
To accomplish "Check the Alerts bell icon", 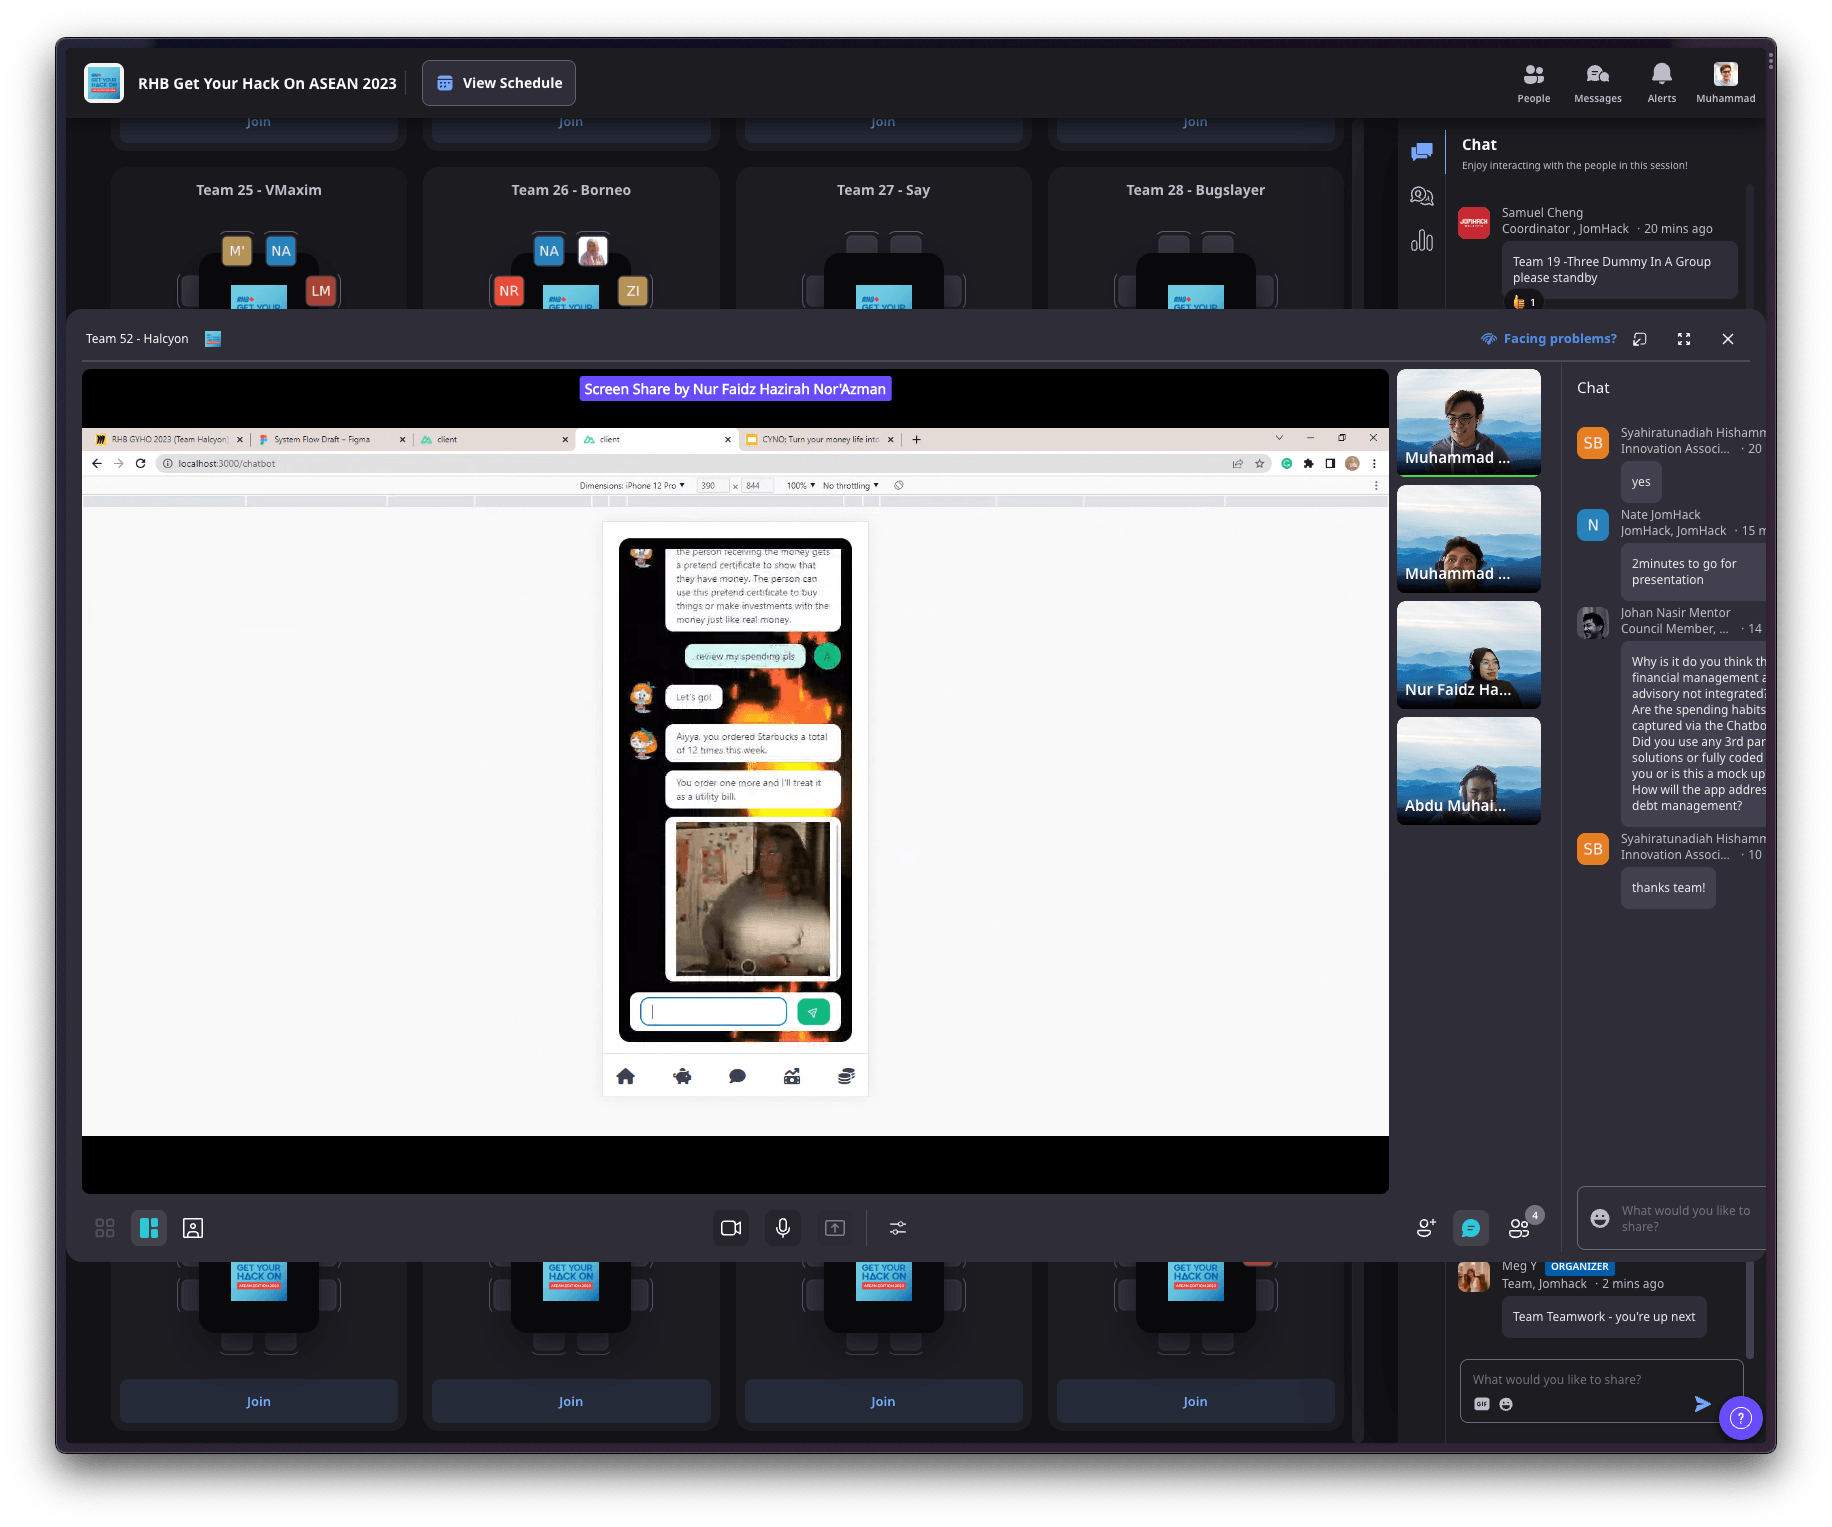I will pyautogui.click(x=1661, y=83).
